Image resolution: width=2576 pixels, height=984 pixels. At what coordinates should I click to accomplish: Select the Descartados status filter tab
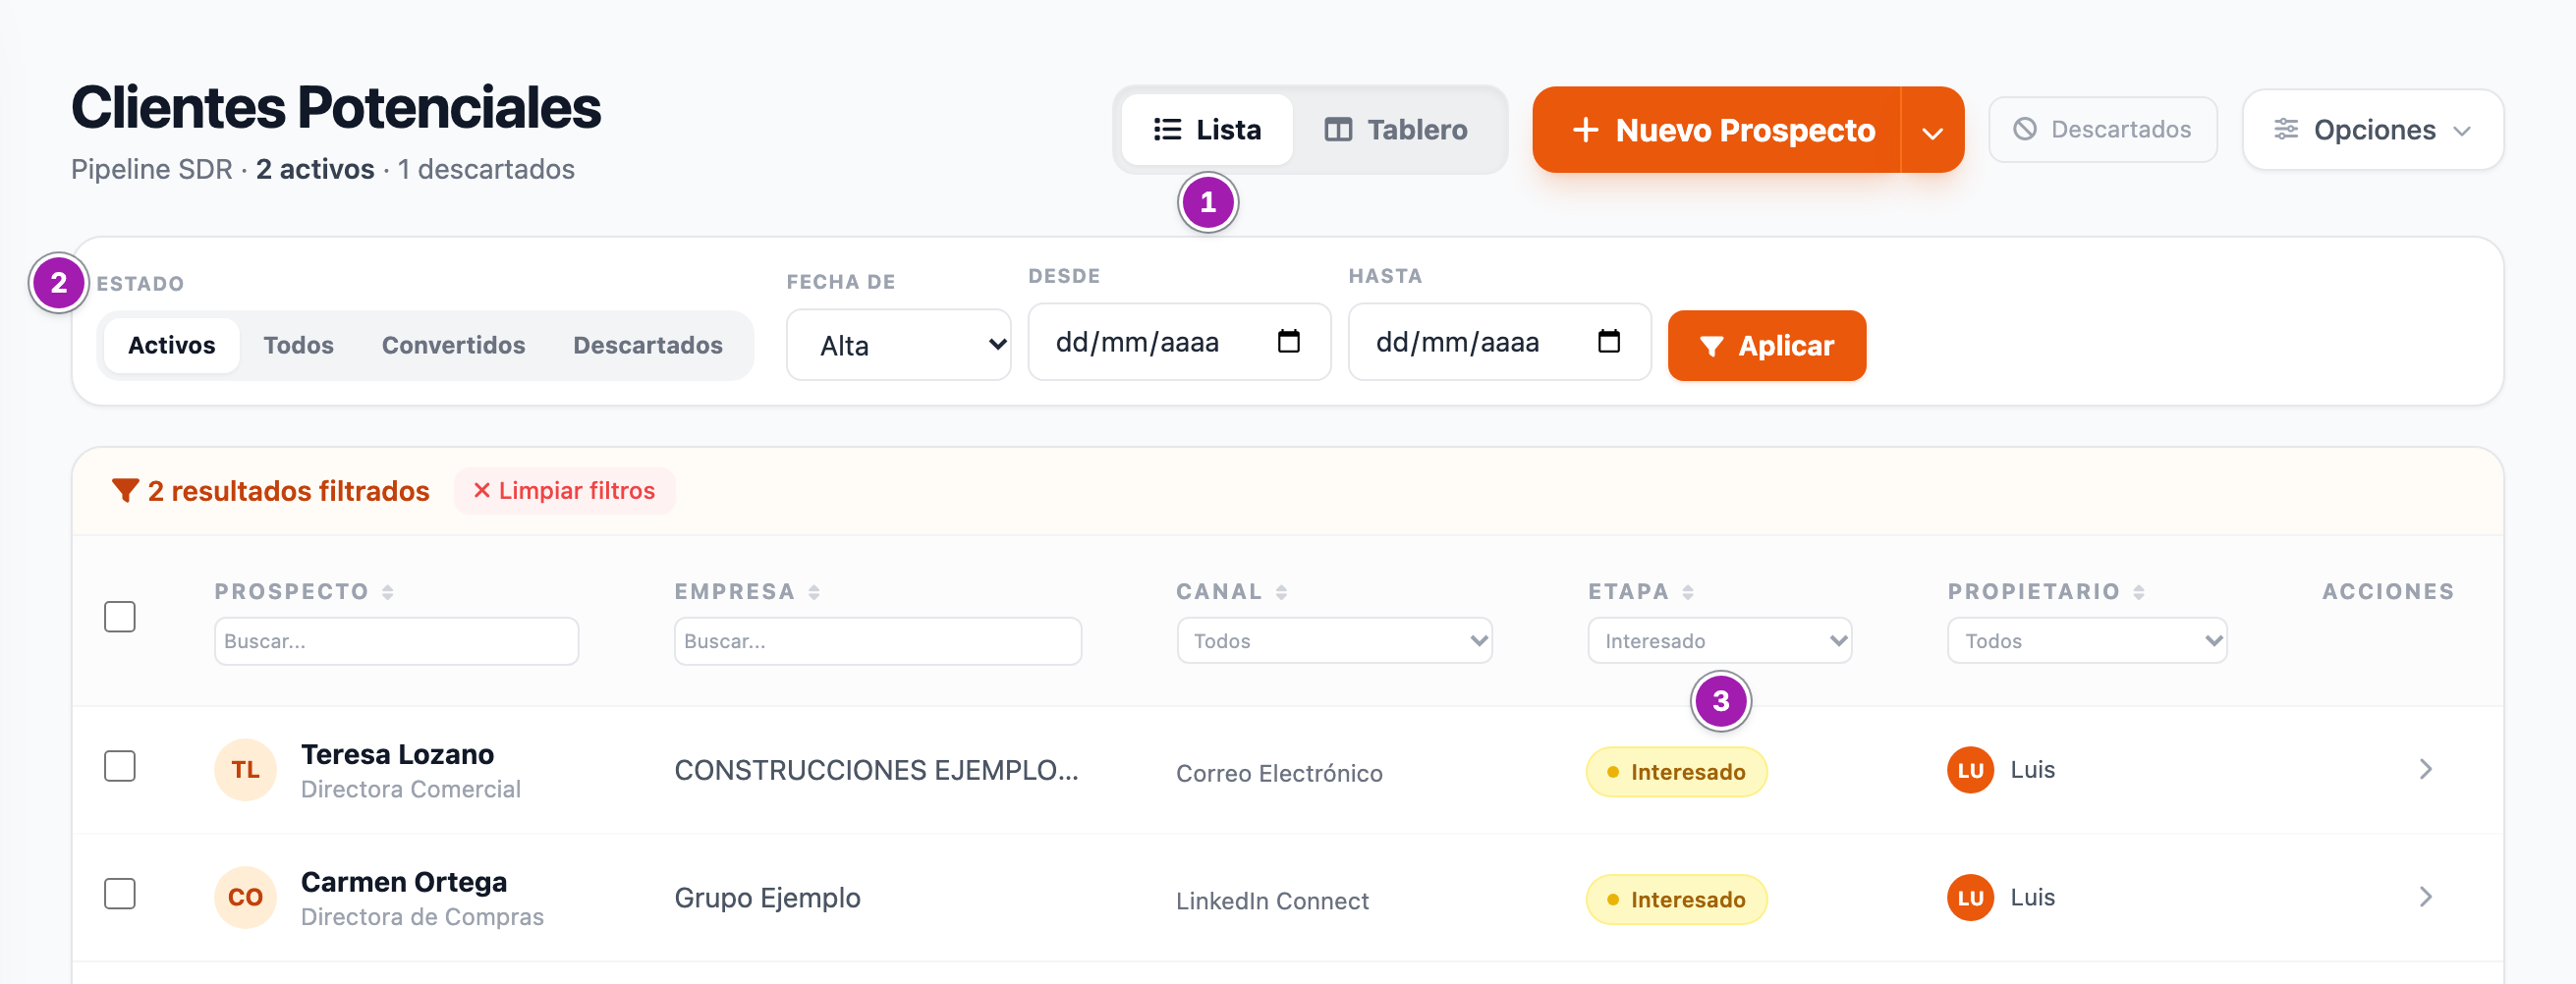pos(647,345)
